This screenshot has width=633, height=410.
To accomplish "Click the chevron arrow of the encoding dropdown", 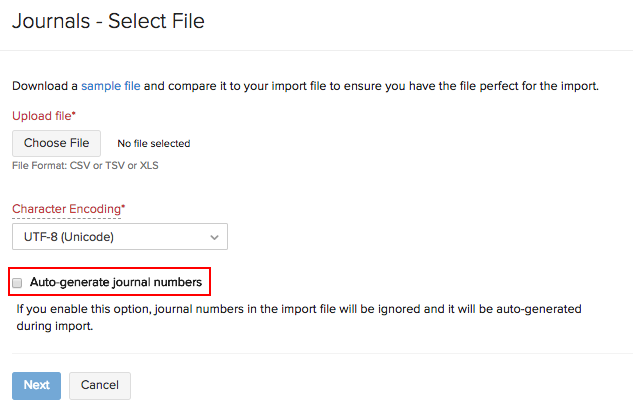I will click(214, 237).
